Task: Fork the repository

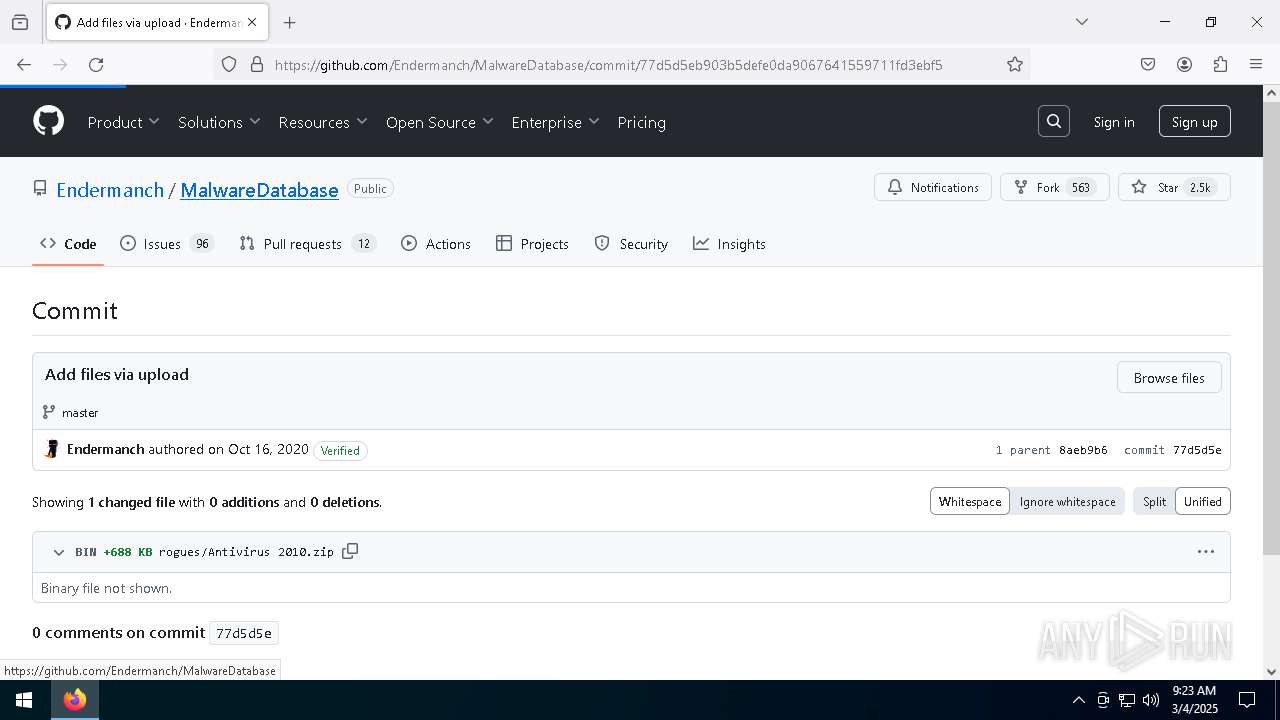Action: click(1054, 187)
